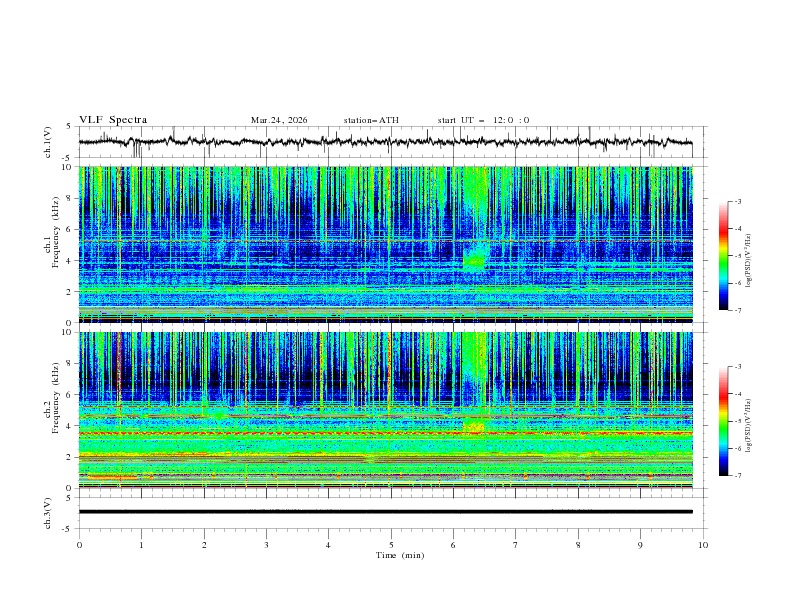Click the time axis tick labeled "7"

pyautogui.click(x=516, y=545)
